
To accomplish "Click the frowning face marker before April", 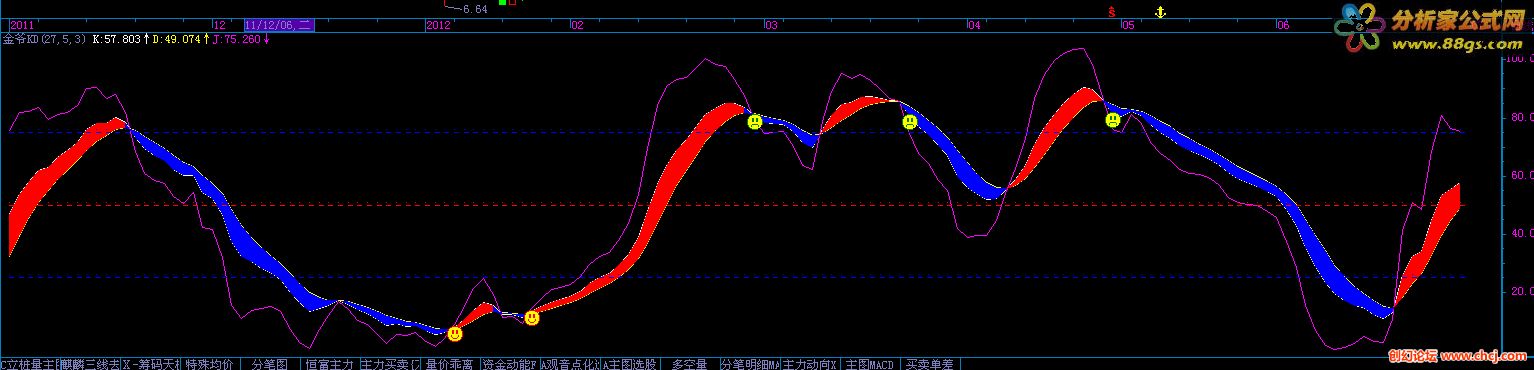I will pyautogui.click(x=910, y=122).
